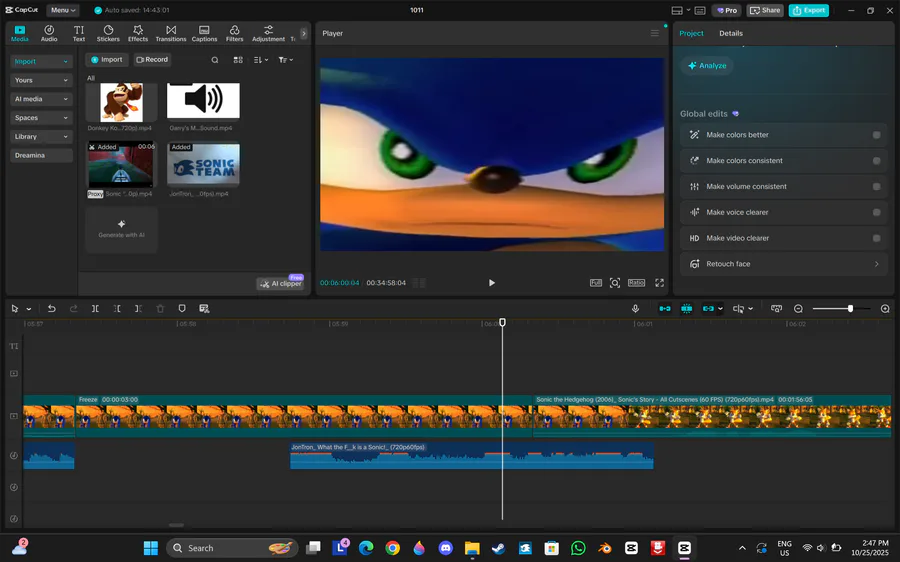Zoom in the timeline

(x=885, y=309)
